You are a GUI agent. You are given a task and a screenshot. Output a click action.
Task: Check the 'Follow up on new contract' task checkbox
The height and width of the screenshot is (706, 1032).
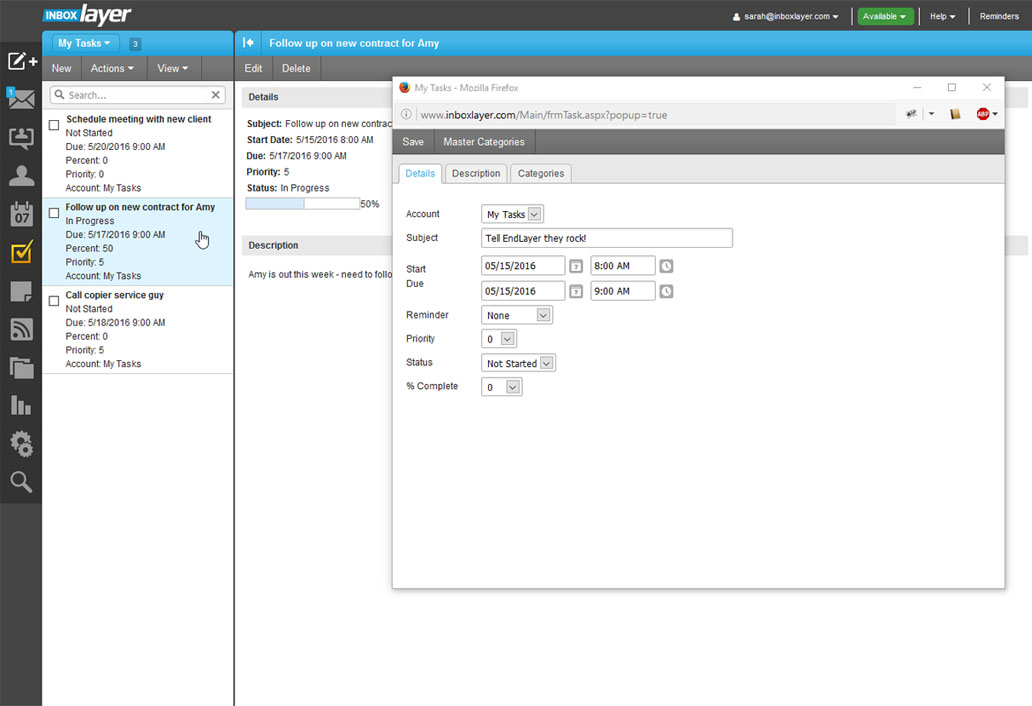tap(54, 213)
